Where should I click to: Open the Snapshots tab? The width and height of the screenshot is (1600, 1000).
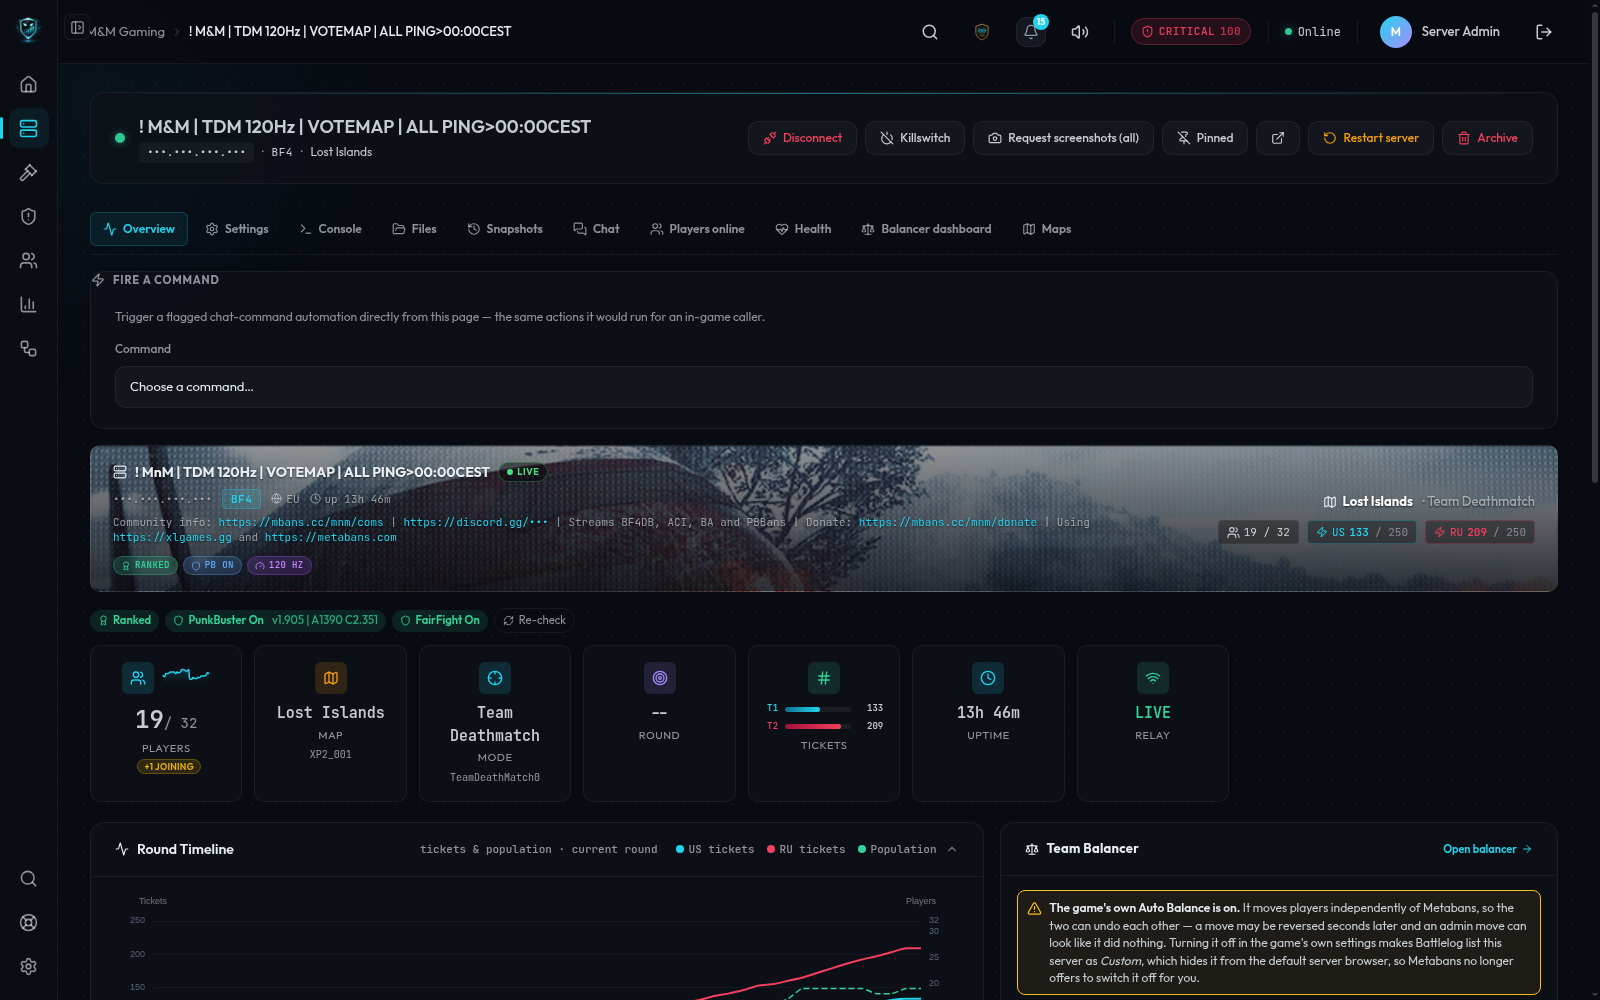click(x=505, y=229)
